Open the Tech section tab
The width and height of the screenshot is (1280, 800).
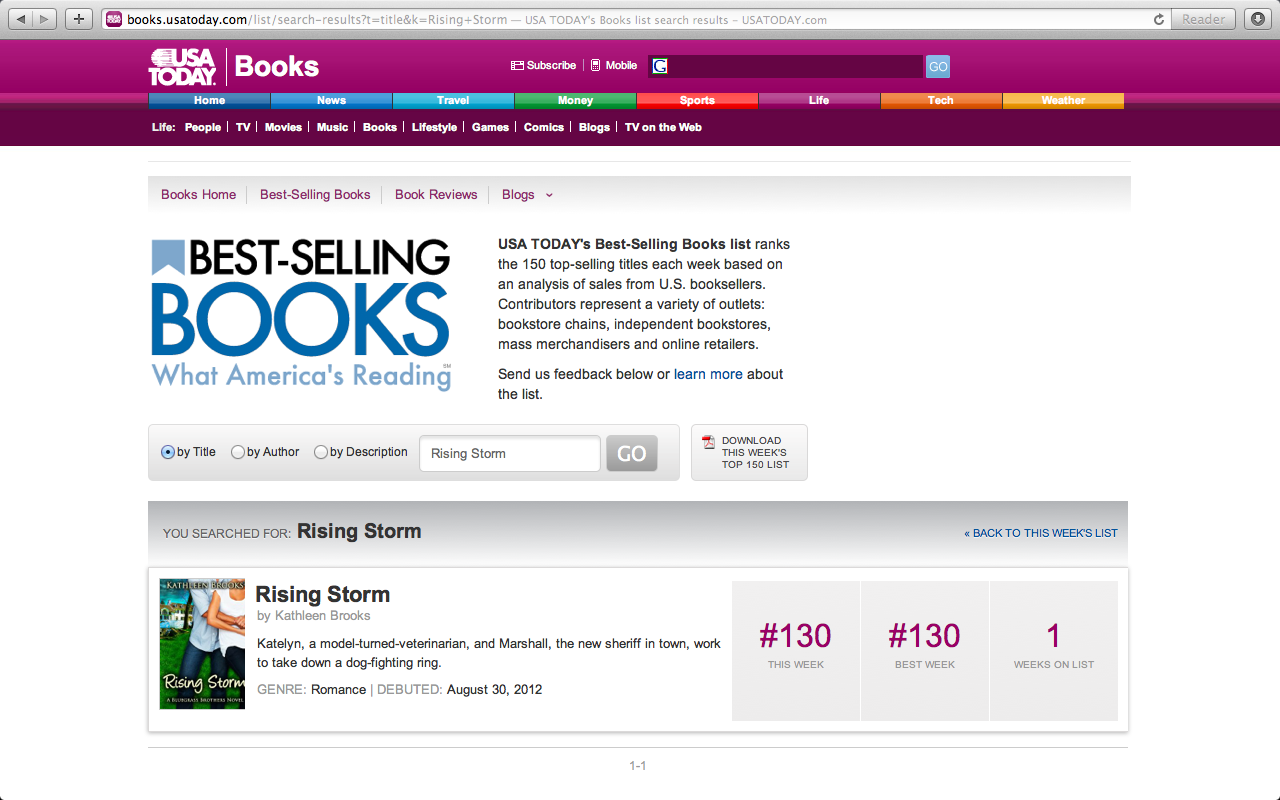point(941,100)
